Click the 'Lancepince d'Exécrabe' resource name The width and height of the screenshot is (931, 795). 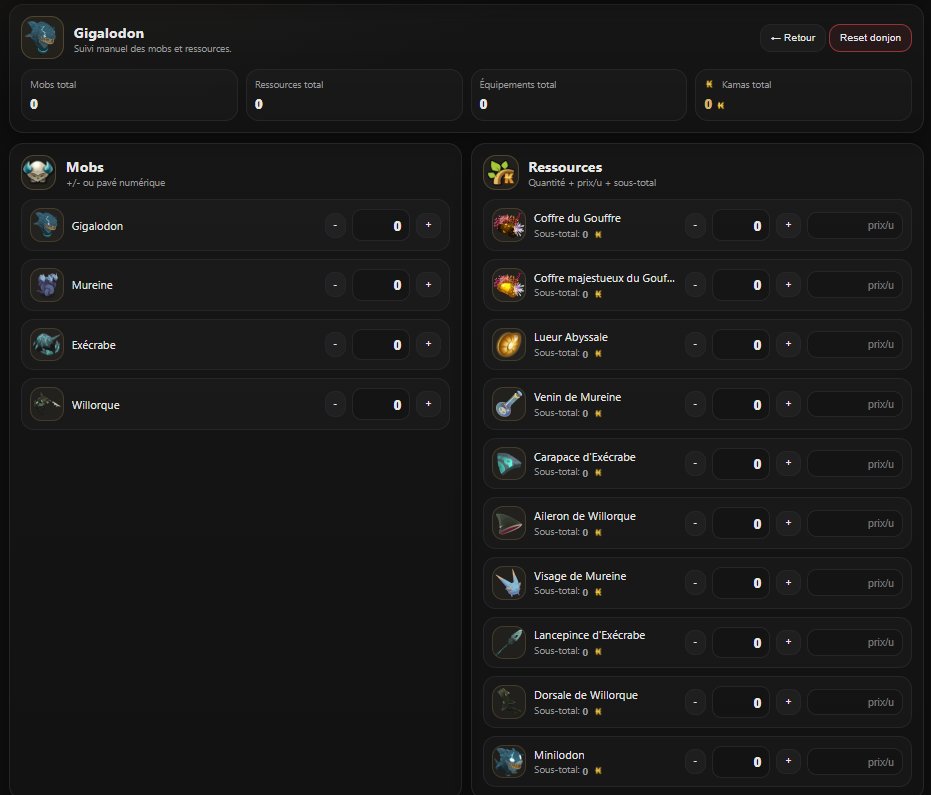coord(589,635)
